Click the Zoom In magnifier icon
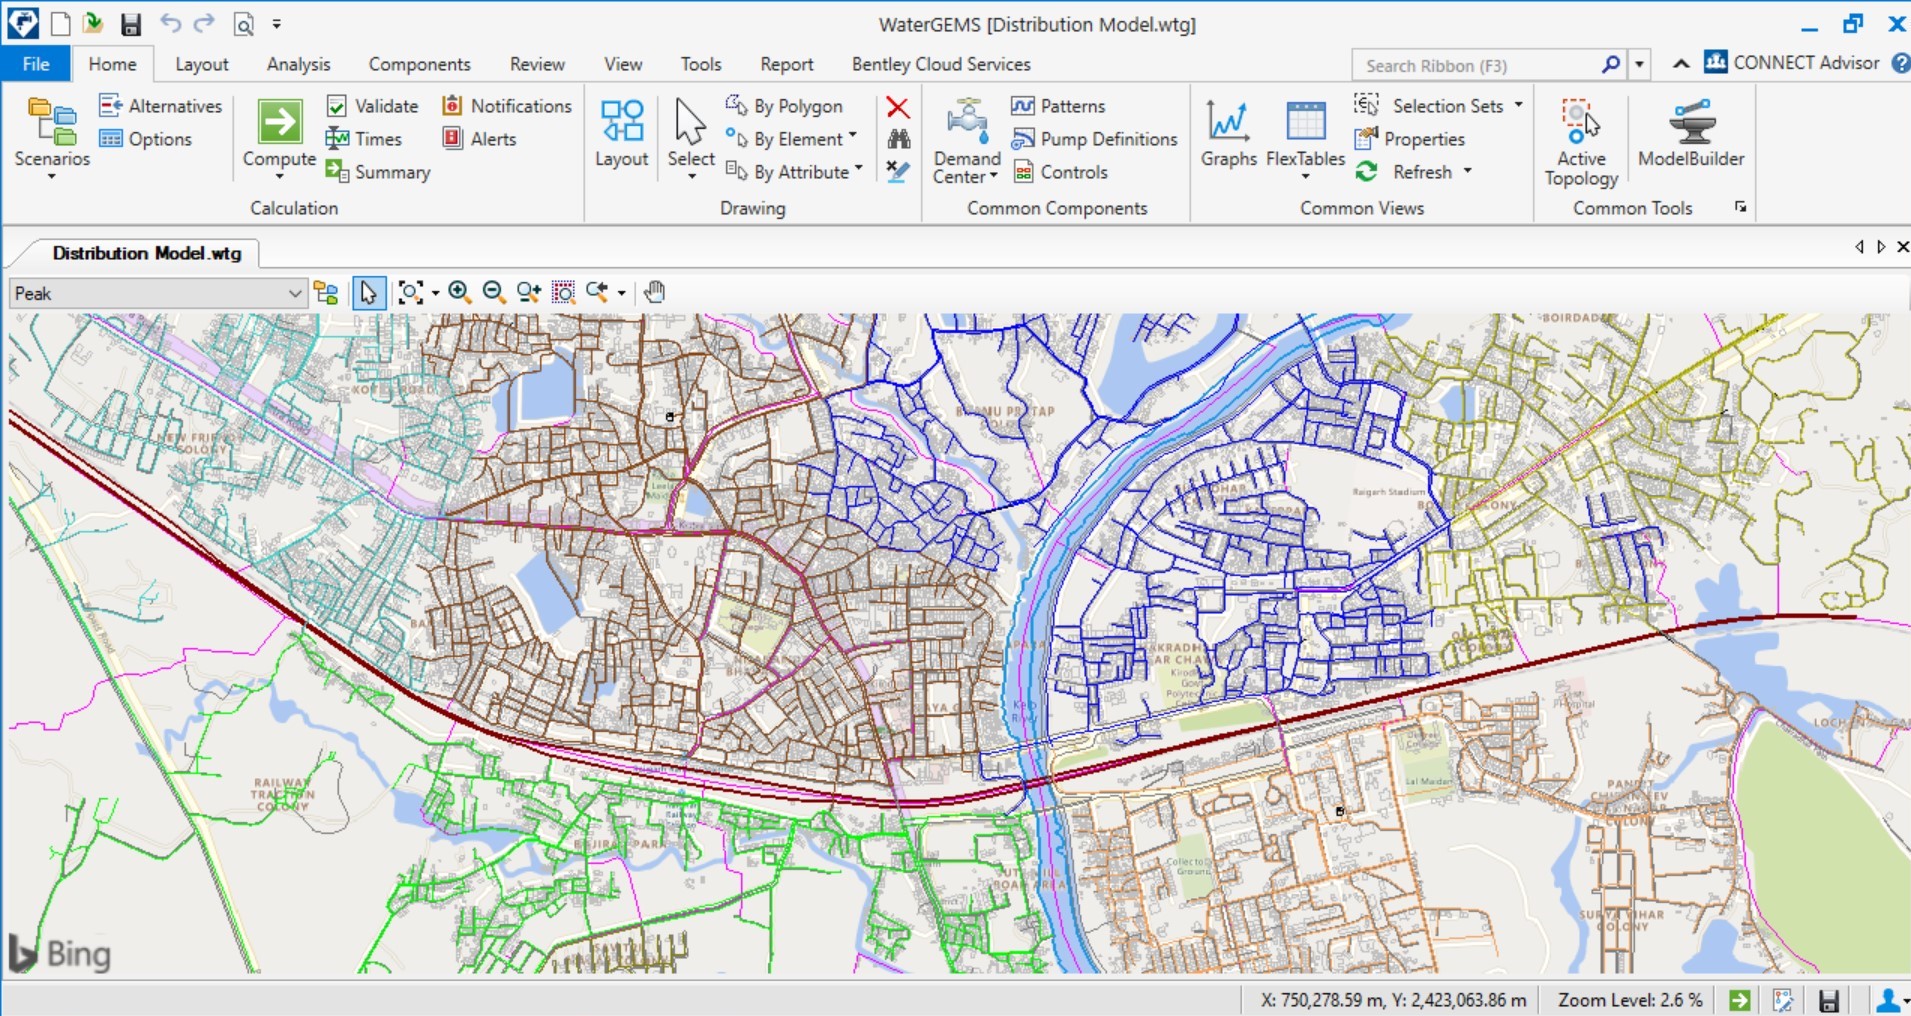This screenshot has width=1911, height=1016. pos(460,292)
